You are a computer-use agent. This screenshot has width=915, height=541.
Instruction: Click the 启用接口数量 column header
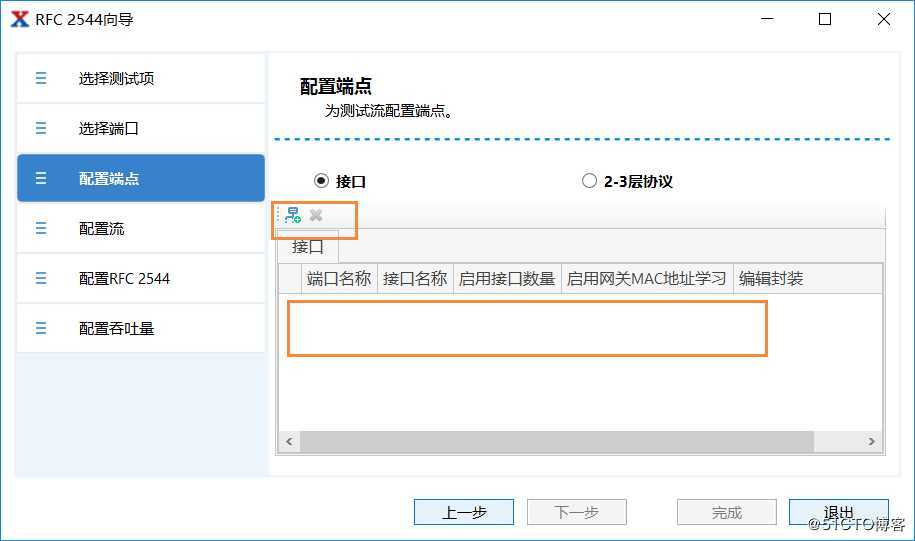click(x=507, y=278)
